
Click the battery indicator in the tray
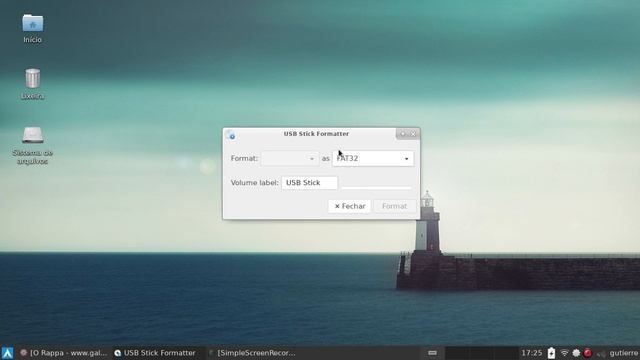(551, 353)
